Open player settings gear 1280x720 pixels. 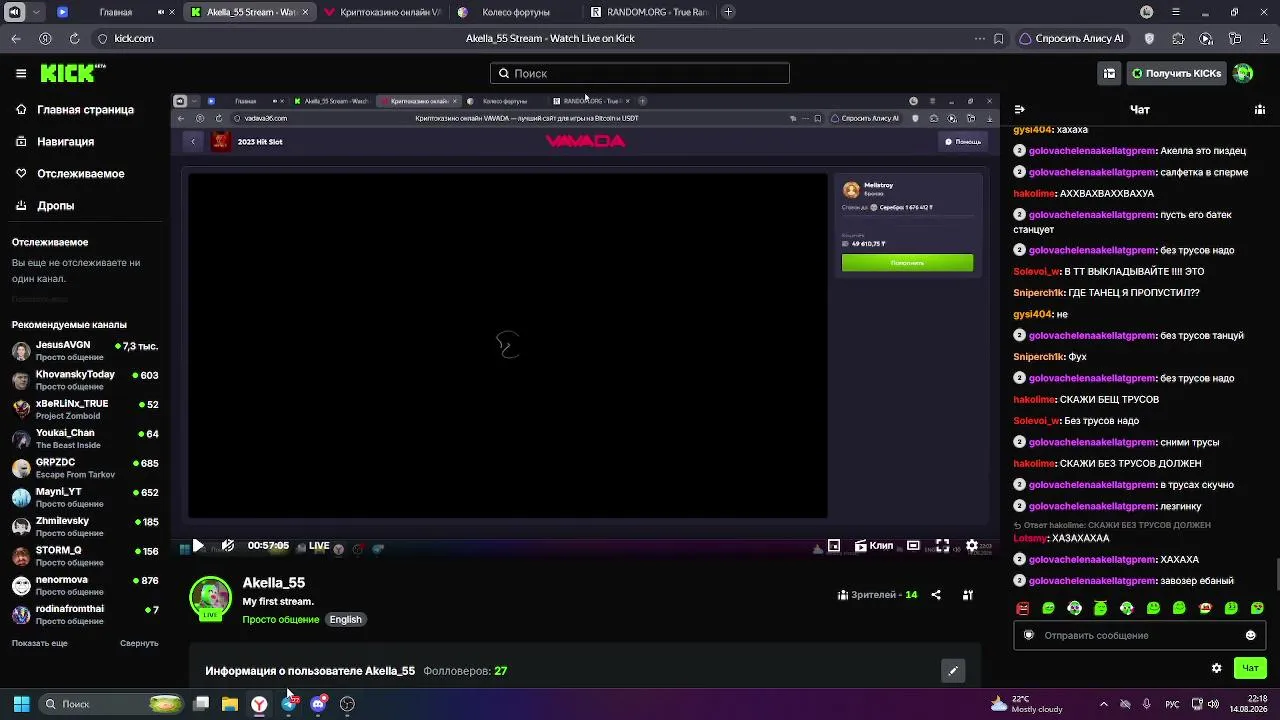(x=972, y=546)
